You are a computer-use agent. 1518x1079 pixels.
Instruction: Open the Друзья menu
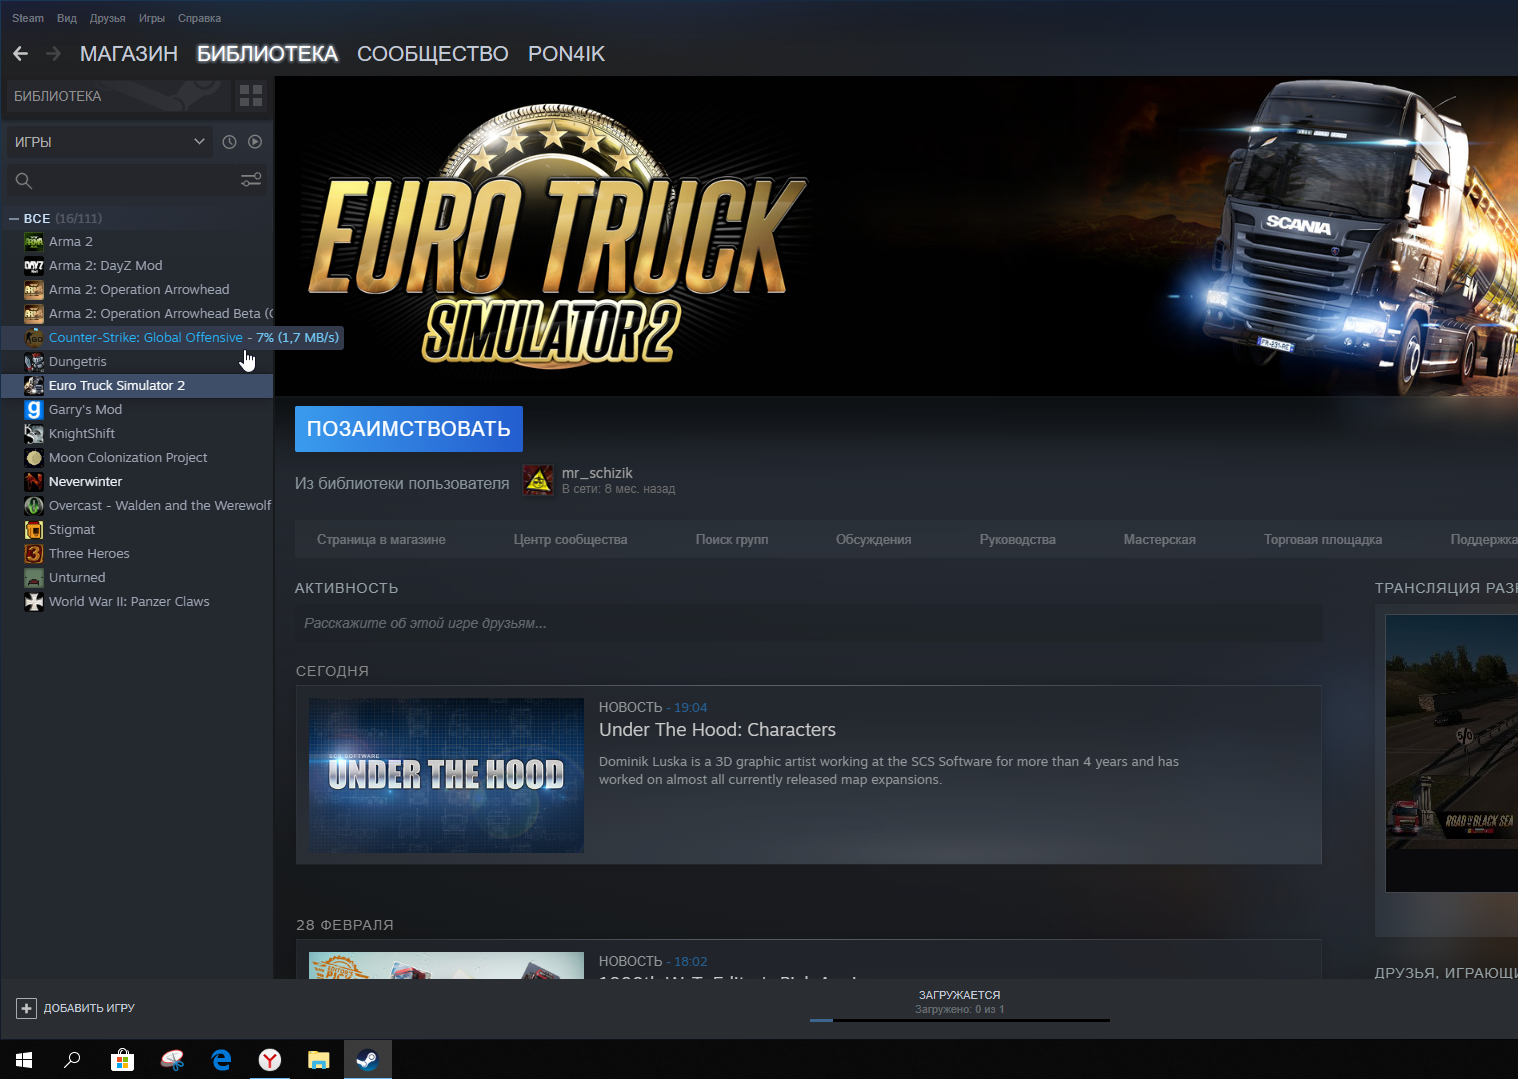pos(107,18)
